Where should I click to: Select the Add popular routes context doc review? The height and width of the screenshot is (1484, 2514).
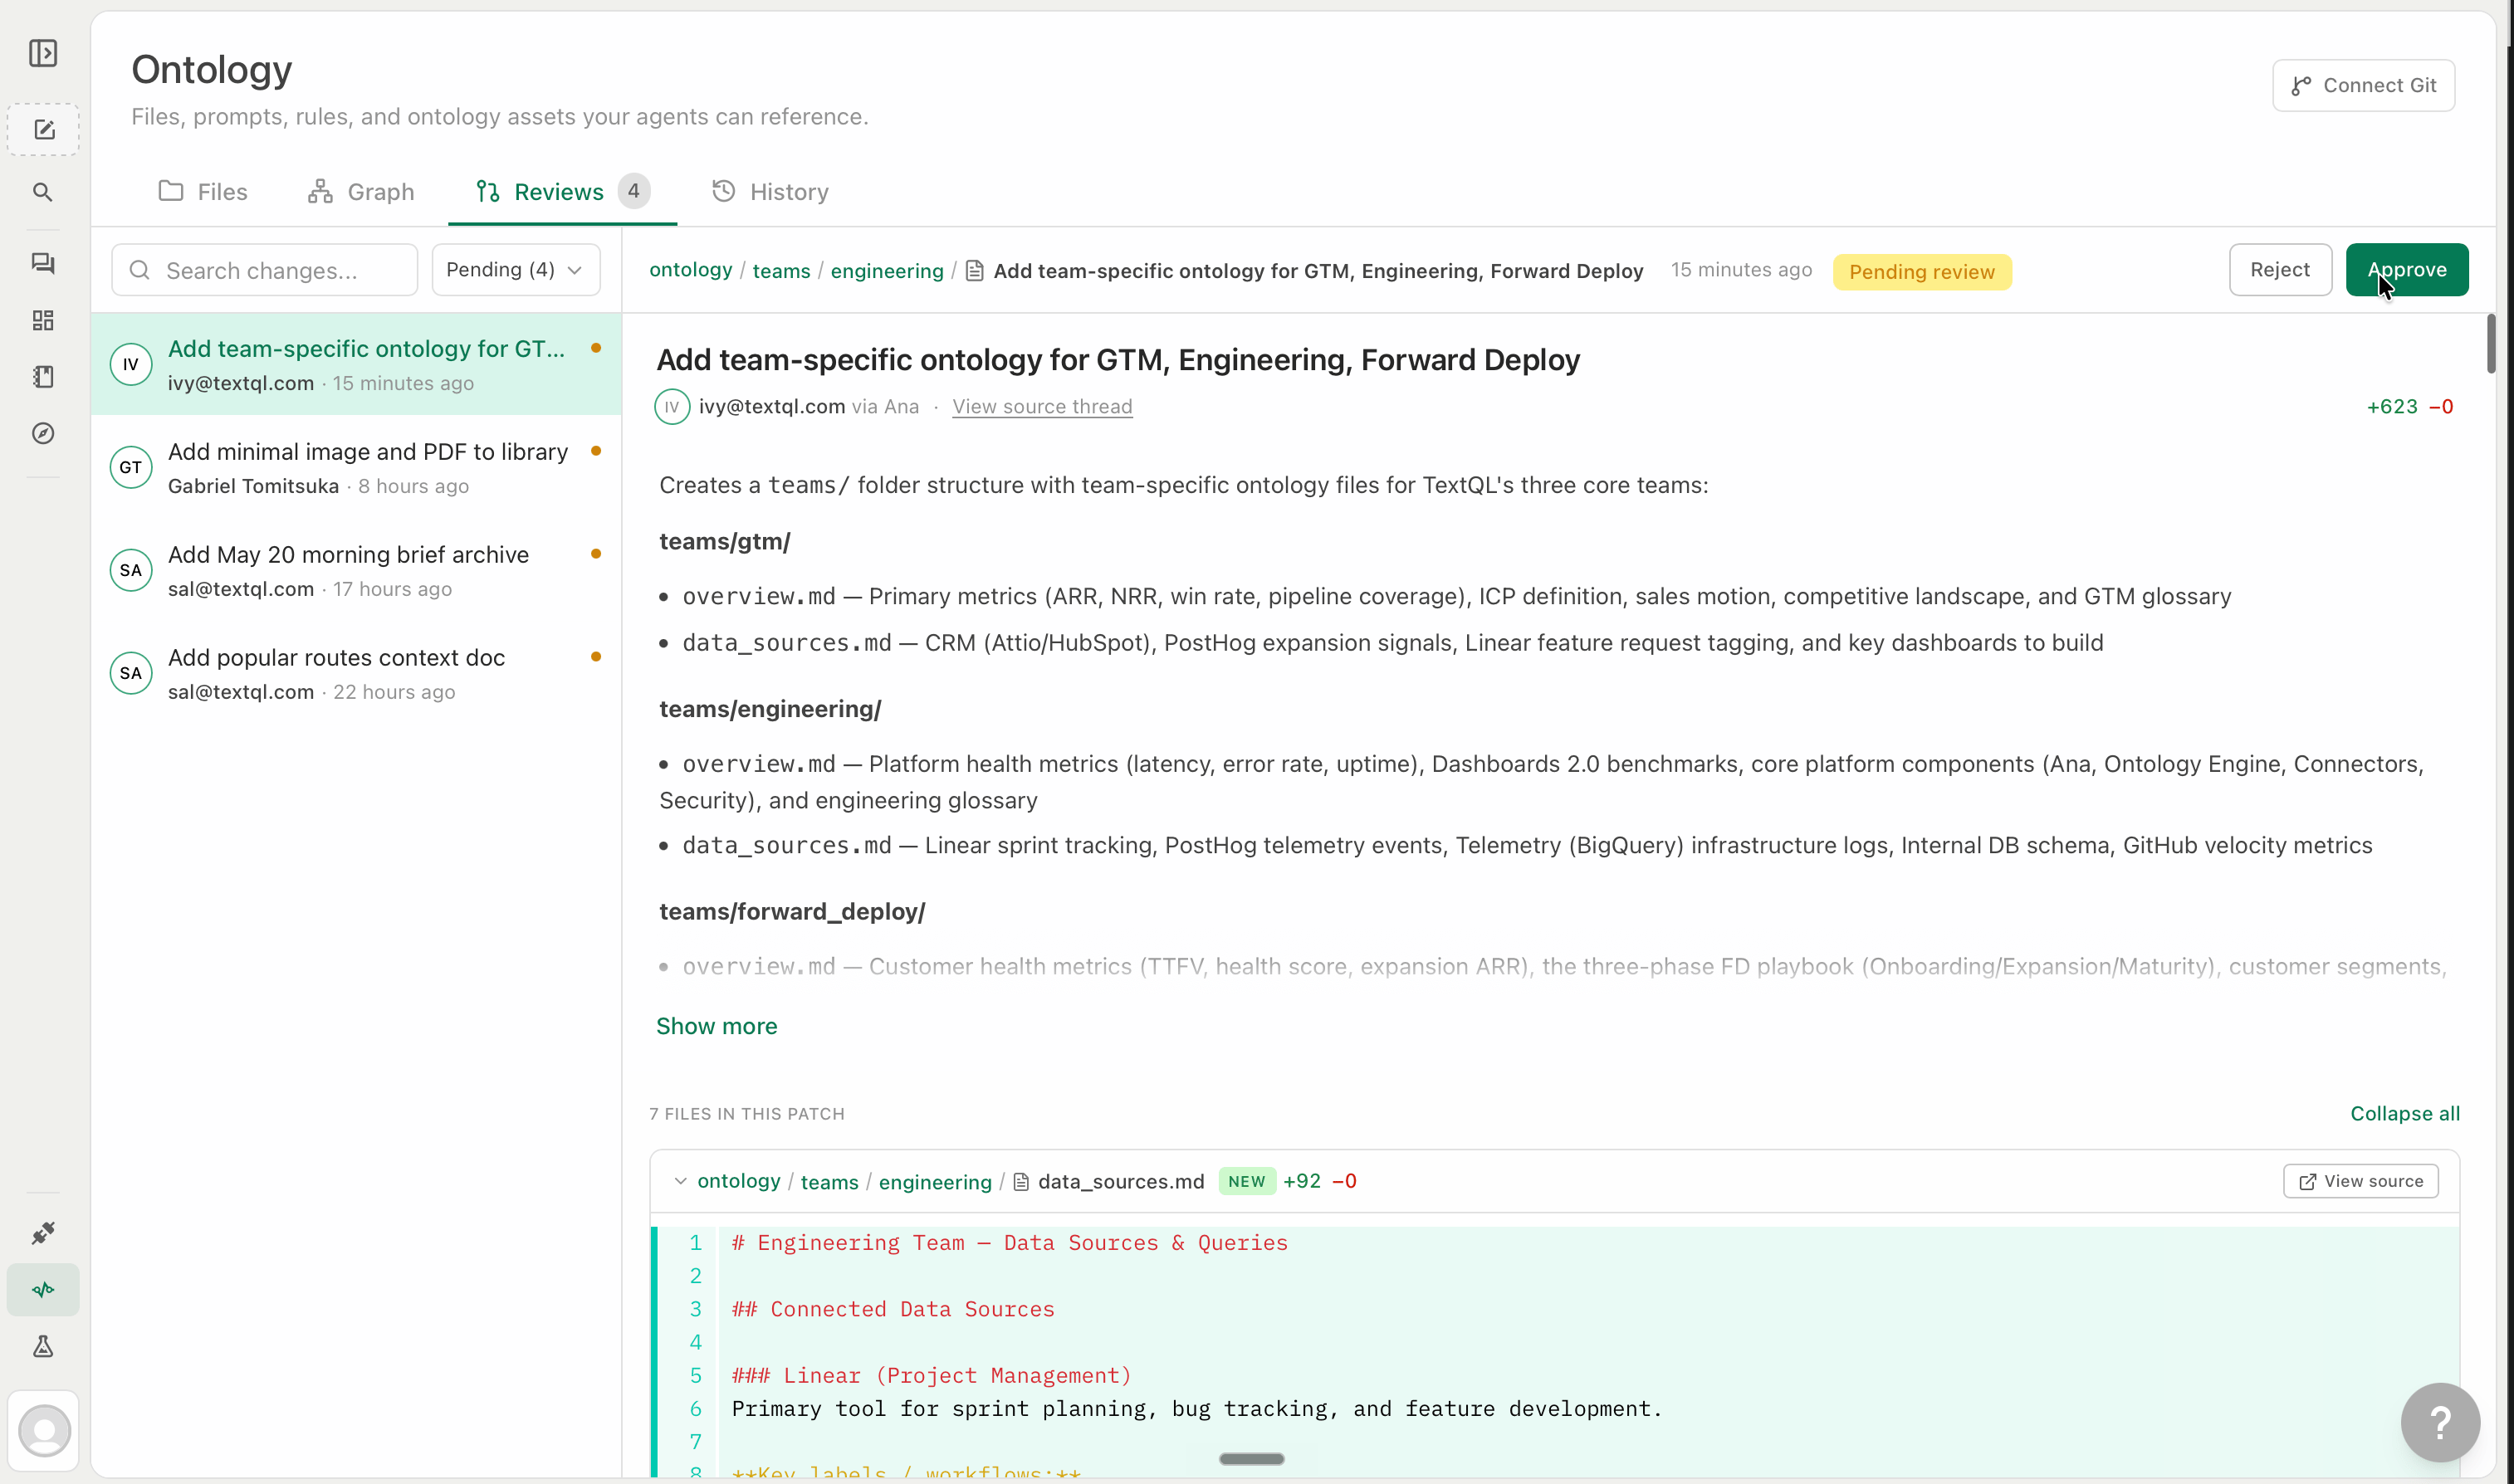coord(356,674)
